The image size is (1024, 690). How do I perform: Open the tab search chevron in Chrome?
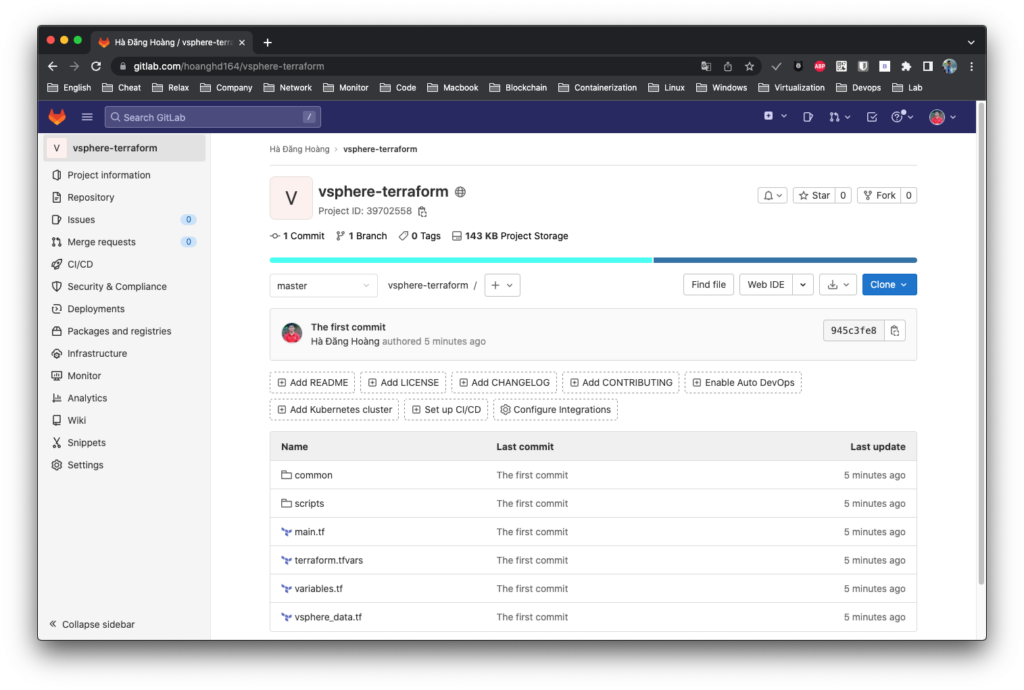coord(971,42)
